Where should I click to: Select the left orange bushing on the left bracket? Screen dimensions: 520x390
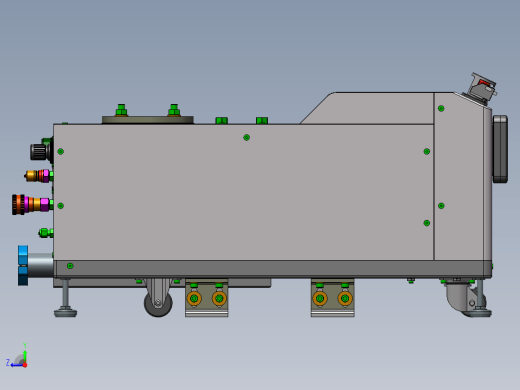point(194,299)
